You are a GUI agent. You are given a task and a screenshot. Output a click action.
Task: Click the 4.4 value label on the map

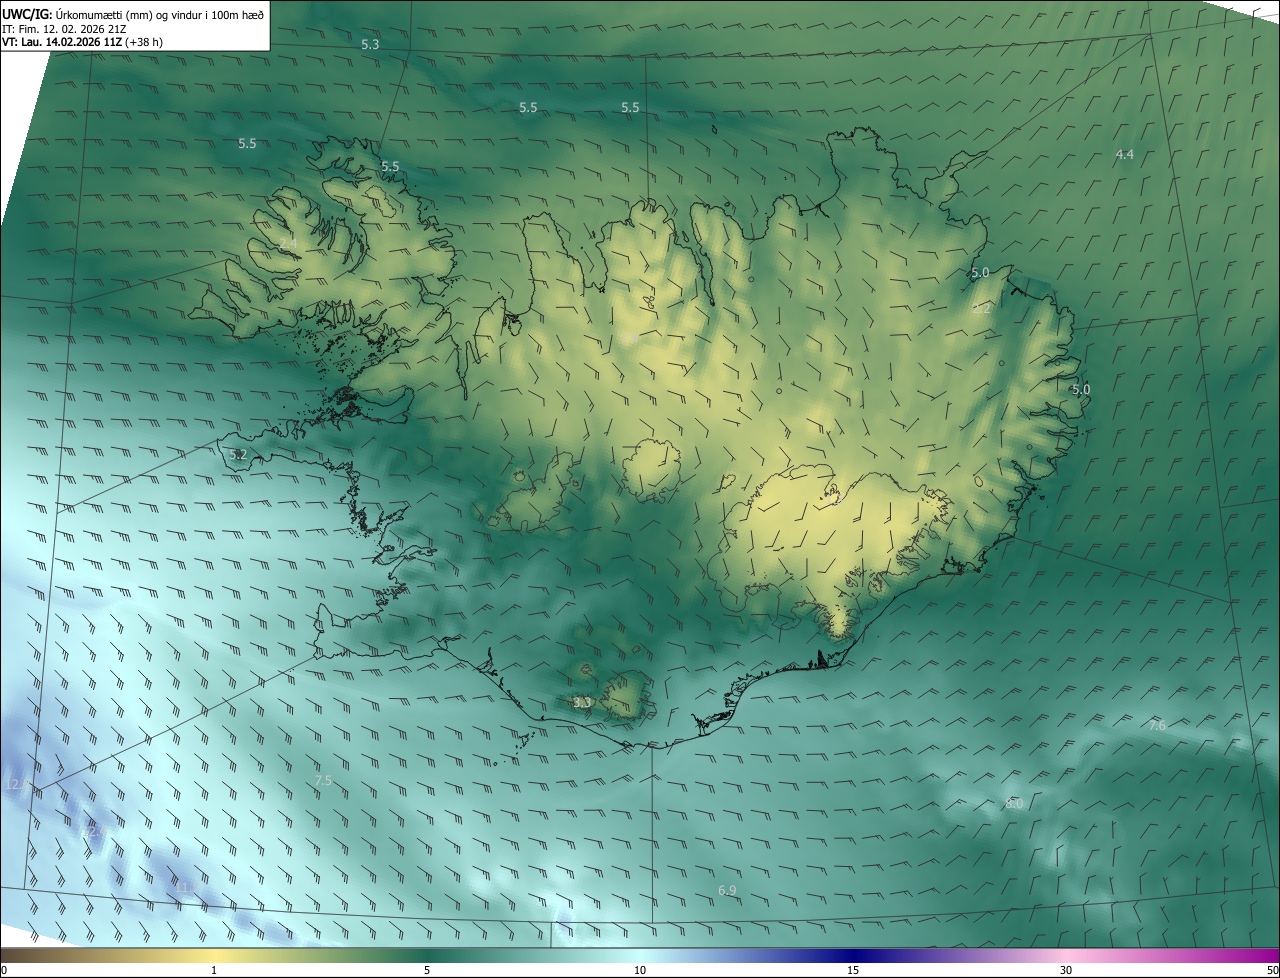(x=1124, y=154)
